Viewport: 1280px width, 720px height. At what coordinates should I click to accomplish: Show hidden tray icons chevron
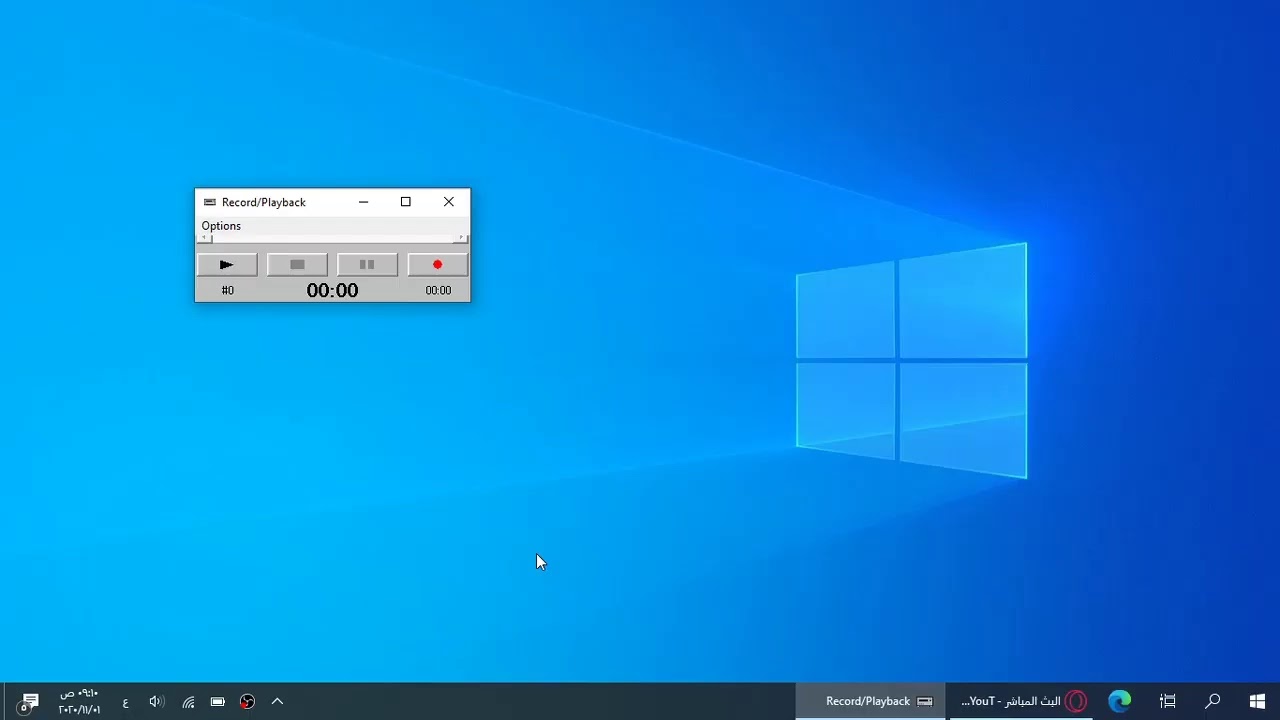277,702
